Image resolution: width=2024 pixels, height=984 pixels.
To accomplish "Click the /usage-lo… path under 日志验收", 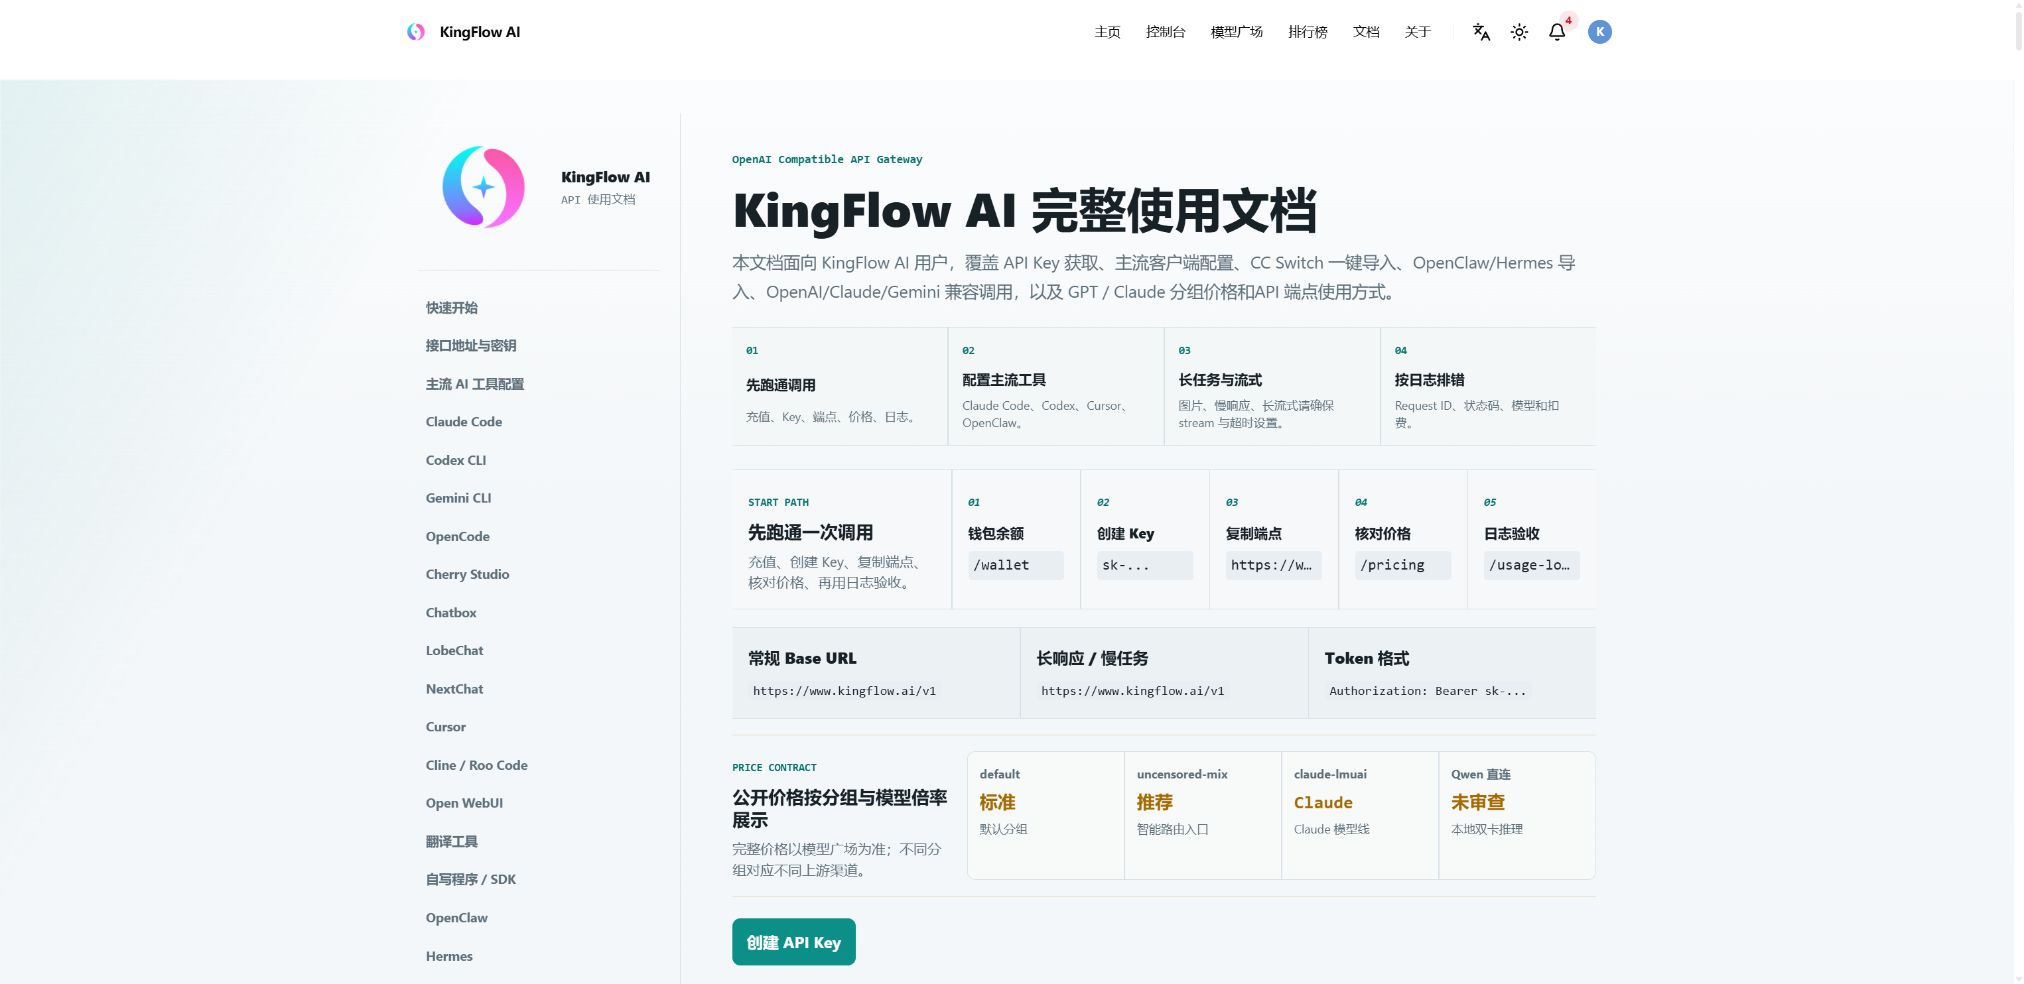I will pyautogui.click(x=1531, y=565).
